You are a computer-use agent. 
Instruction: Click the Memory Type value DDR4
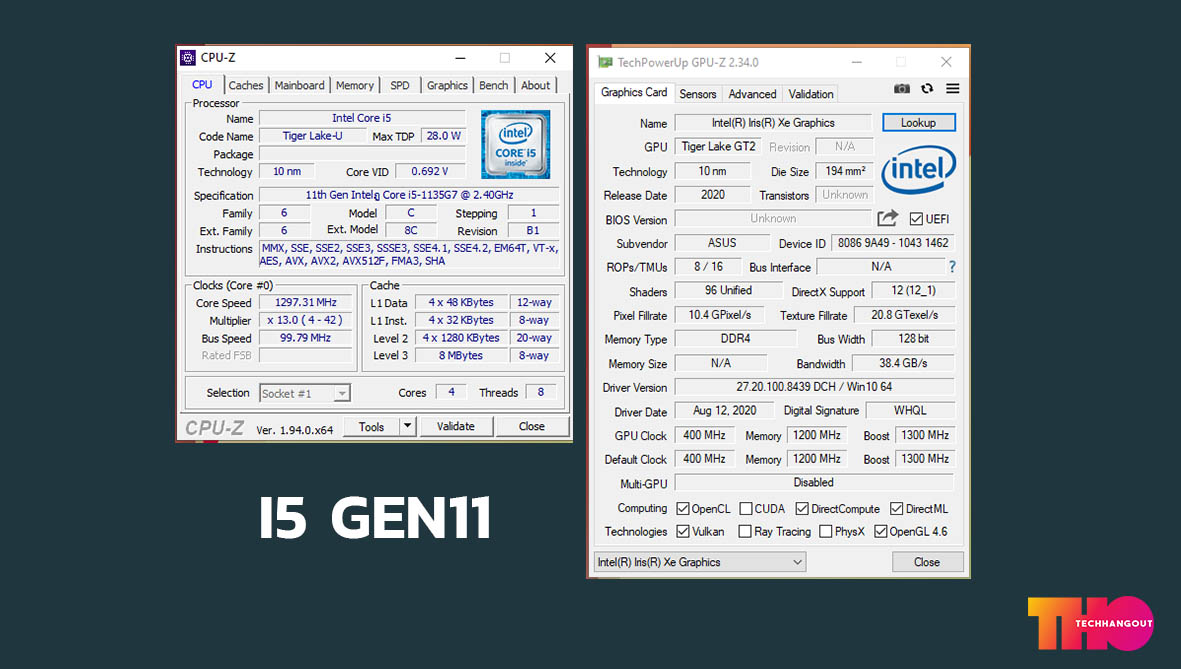click(735, 339)
